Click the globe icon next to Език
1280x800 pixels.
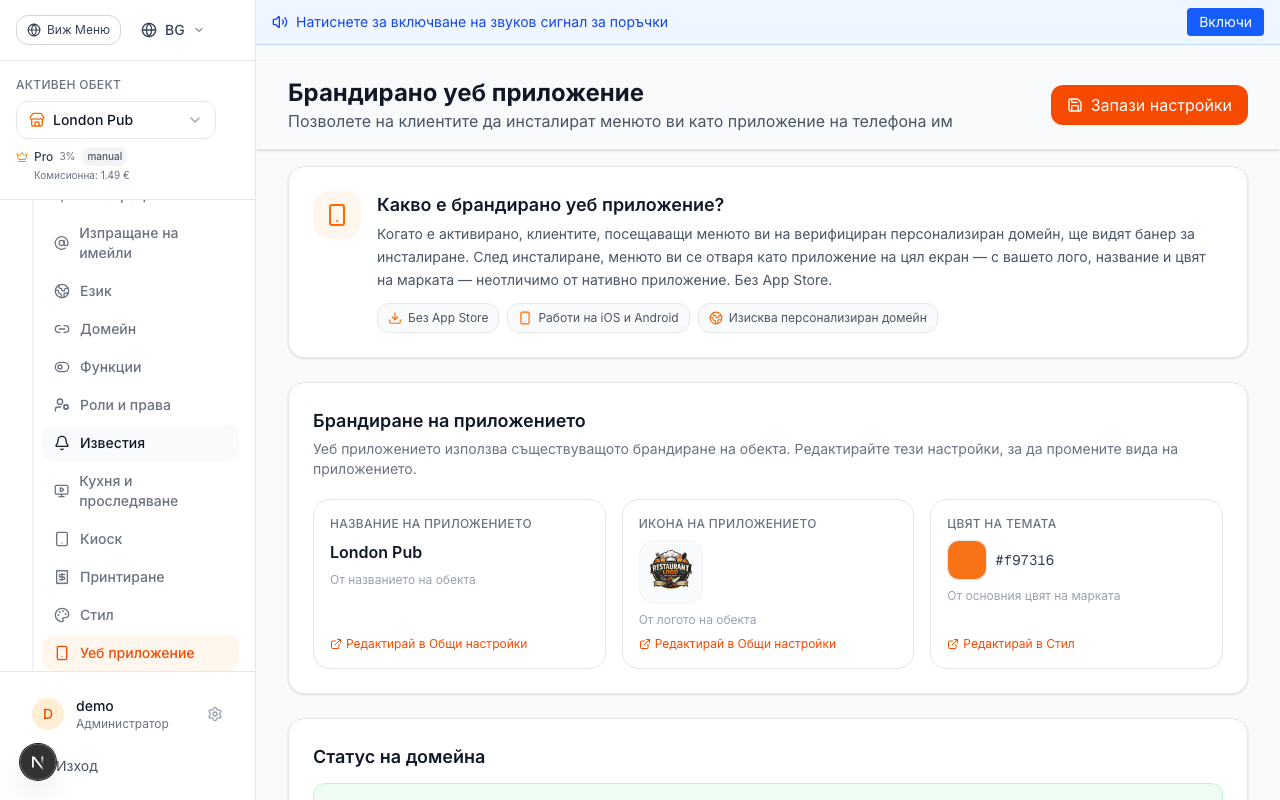[x=62, y=291]
